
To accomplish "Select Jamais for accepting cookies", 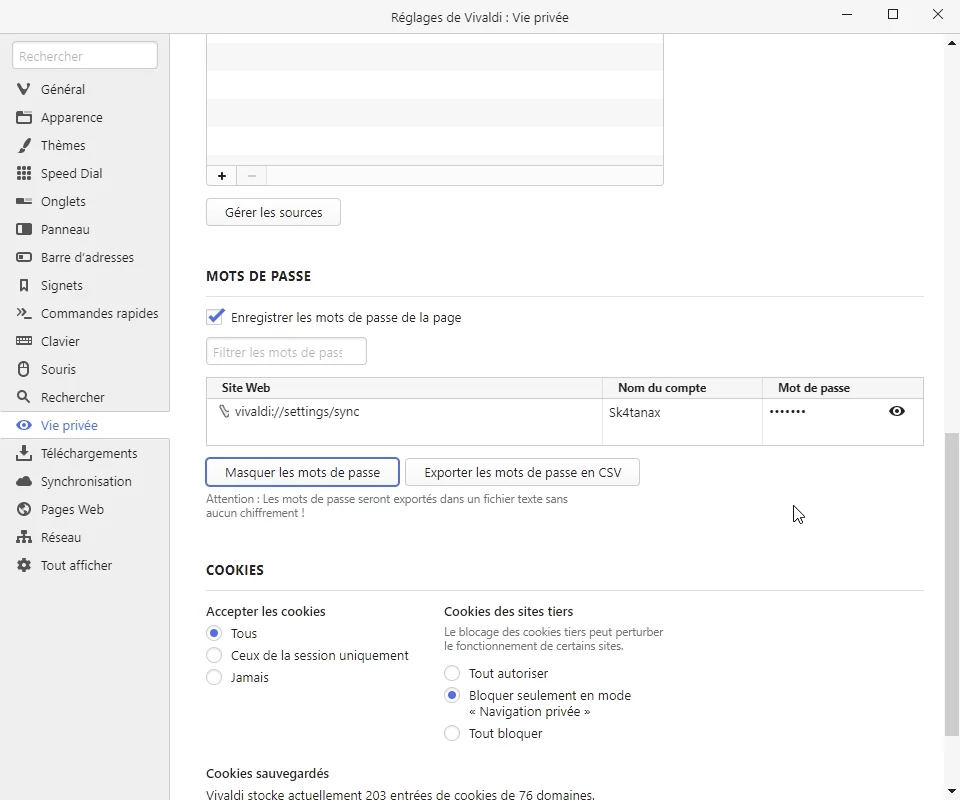I will pyautogui.click(x=214, y=677).
